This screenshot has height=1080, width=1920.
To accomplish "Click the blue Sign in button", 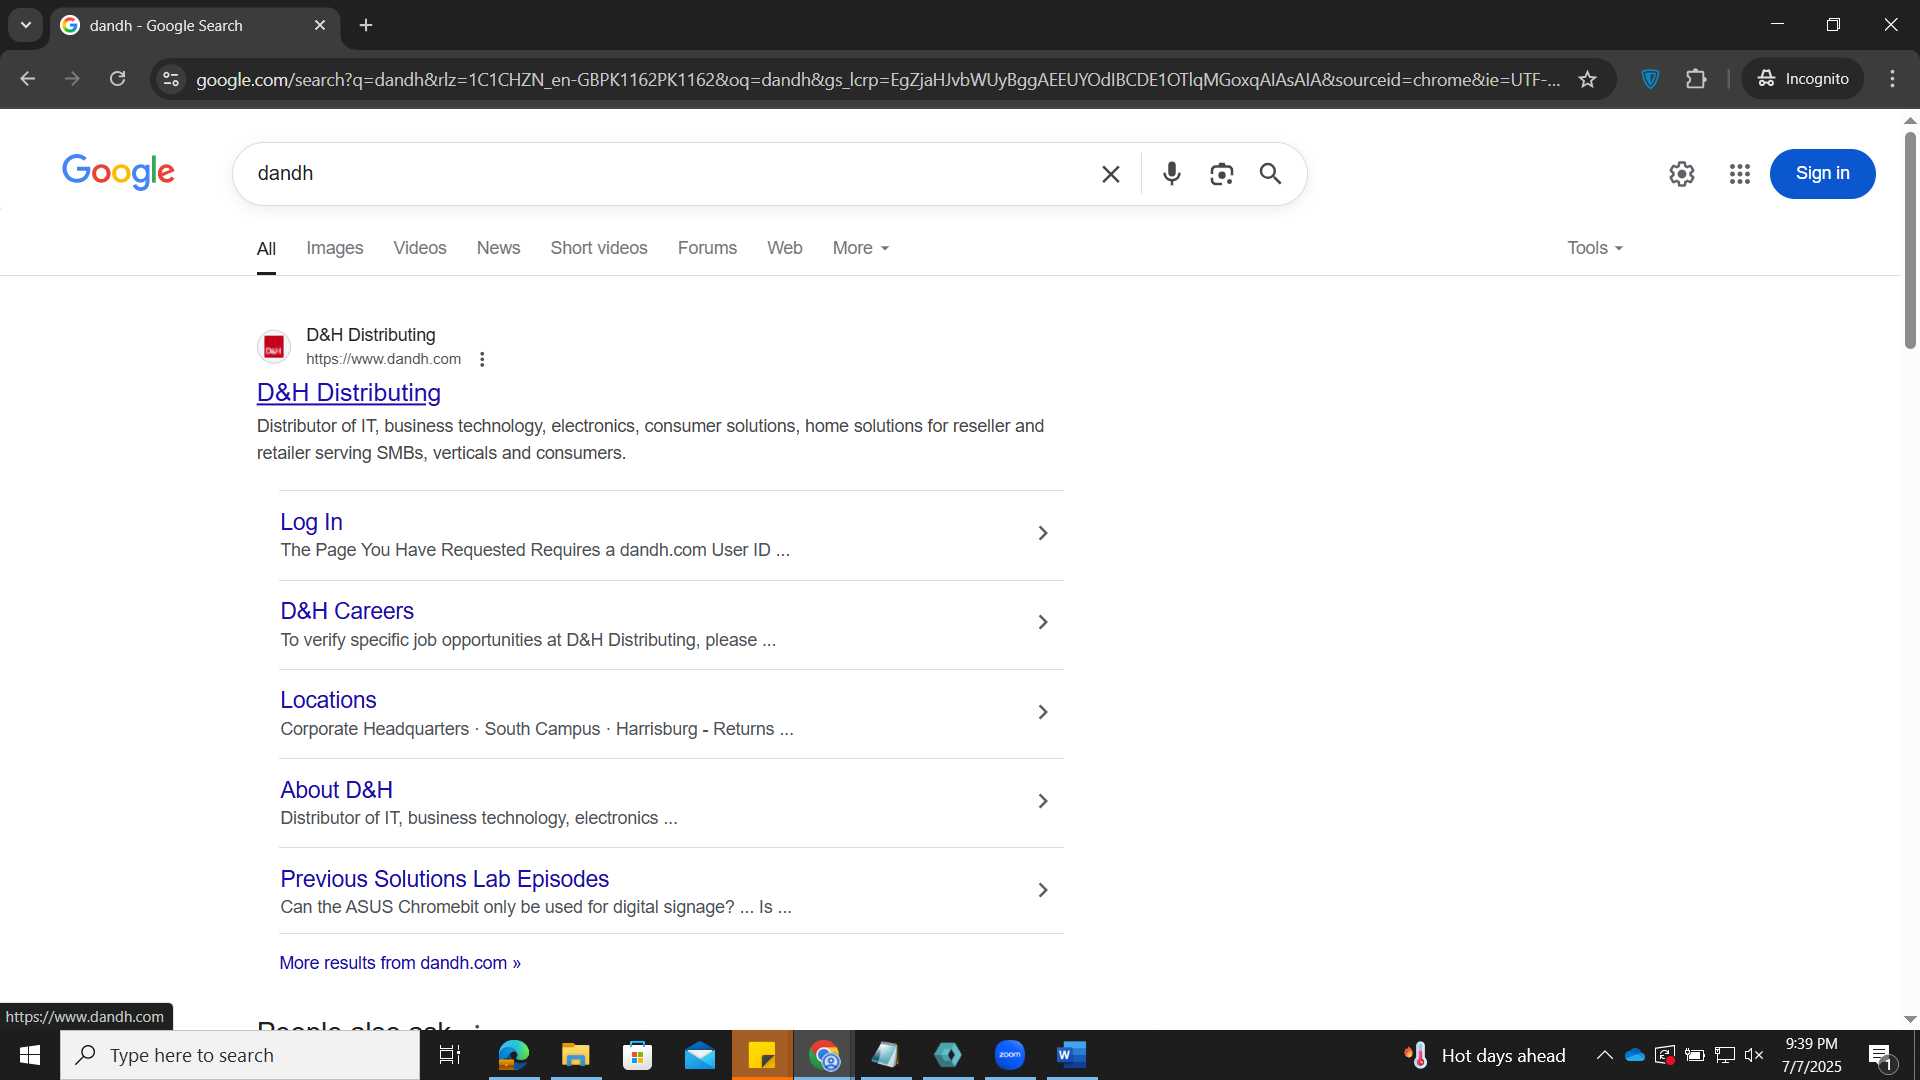I will point(1822,174).
